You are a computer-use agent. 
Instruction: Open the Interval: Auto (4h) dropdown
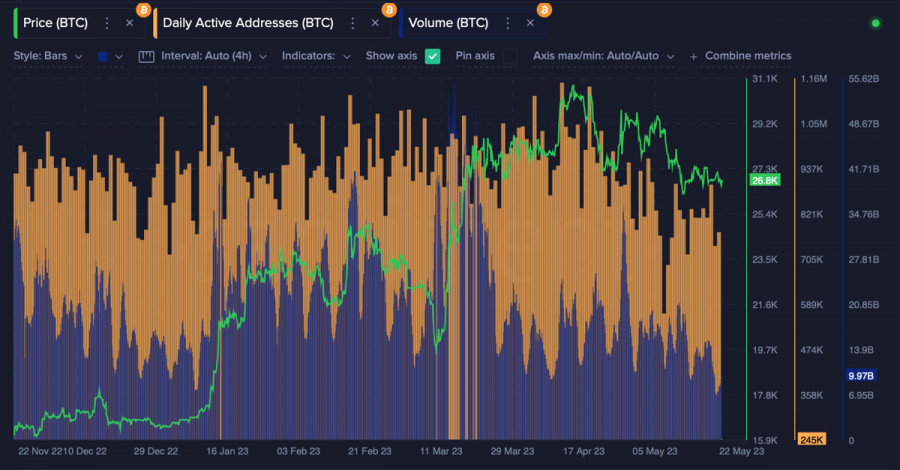212,56
